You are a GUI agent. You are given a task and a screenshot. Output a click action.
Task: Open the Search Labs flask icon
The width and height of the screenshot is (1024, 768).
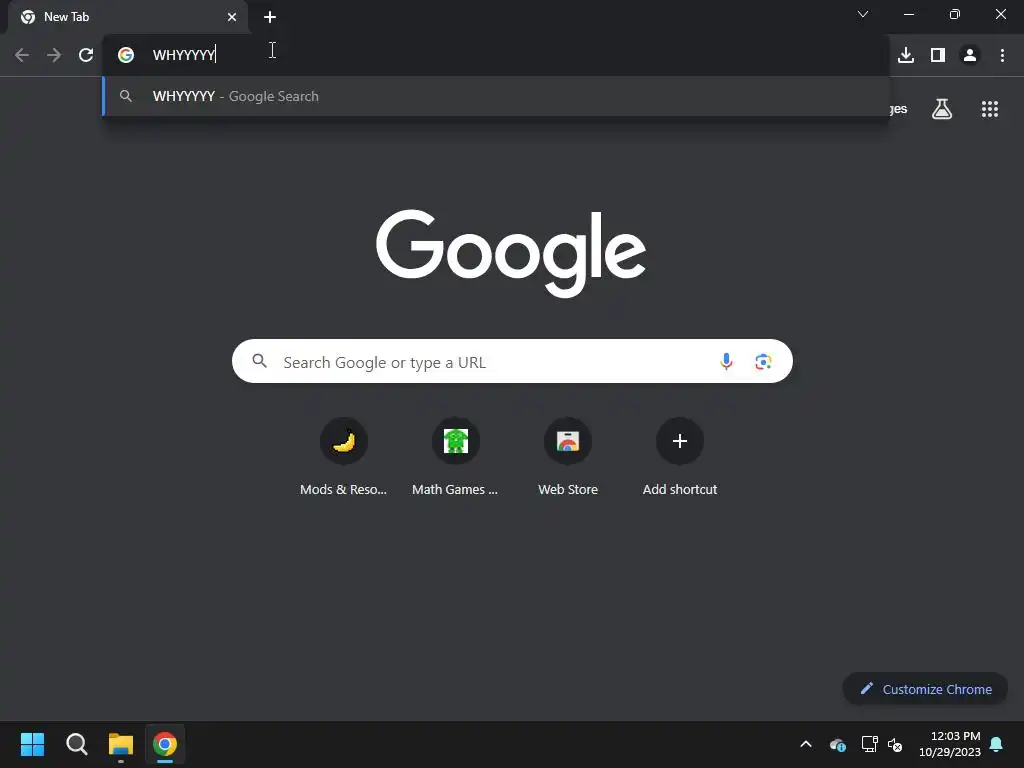[x=942, y=109]
